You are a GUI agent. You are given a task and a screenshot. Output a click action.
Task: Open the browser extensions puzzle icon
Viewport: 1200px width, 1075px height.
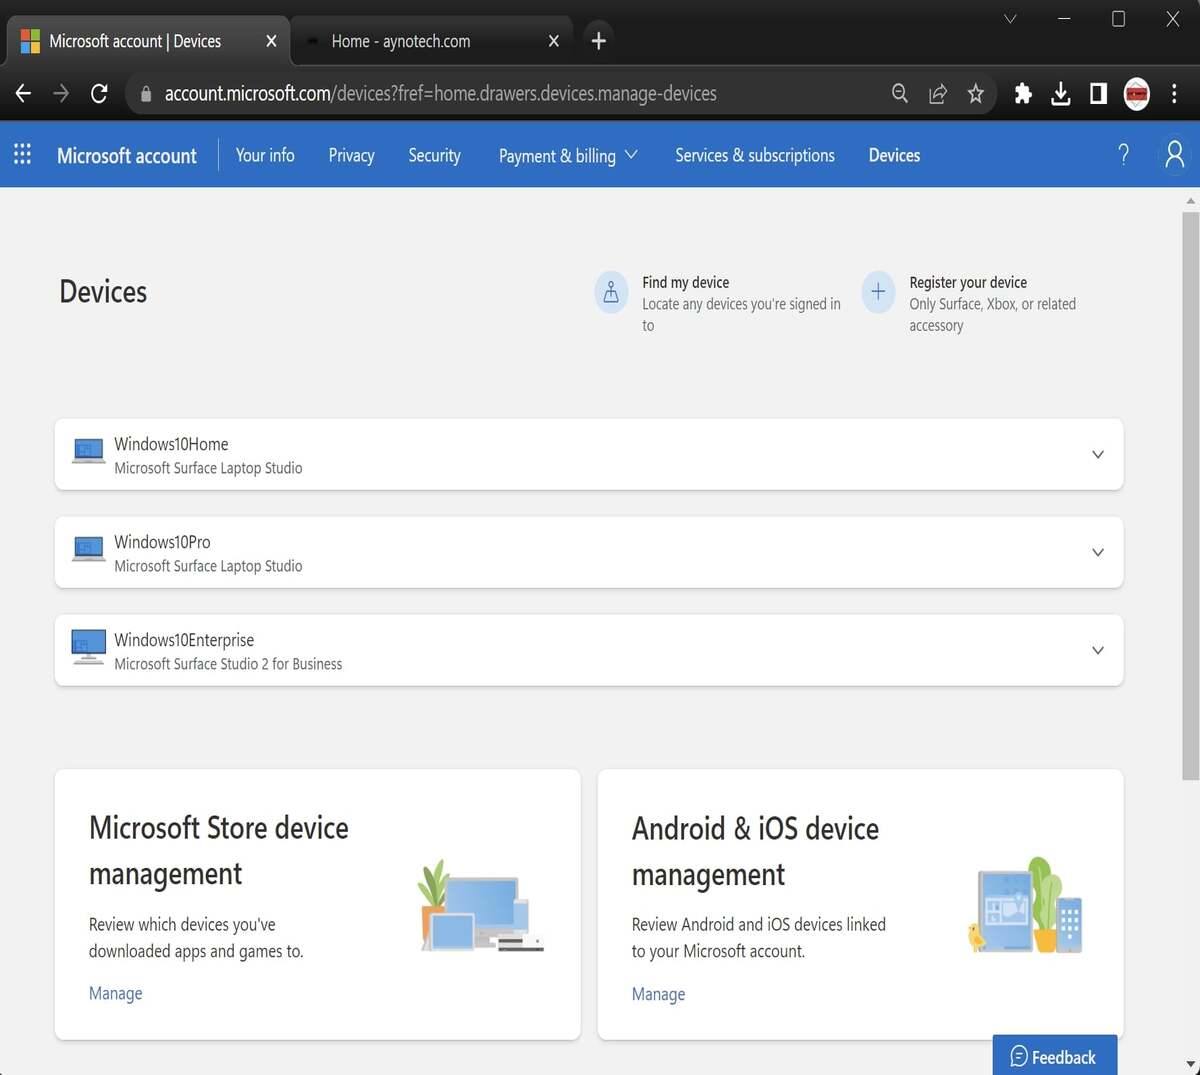(x=1023, y=93)
